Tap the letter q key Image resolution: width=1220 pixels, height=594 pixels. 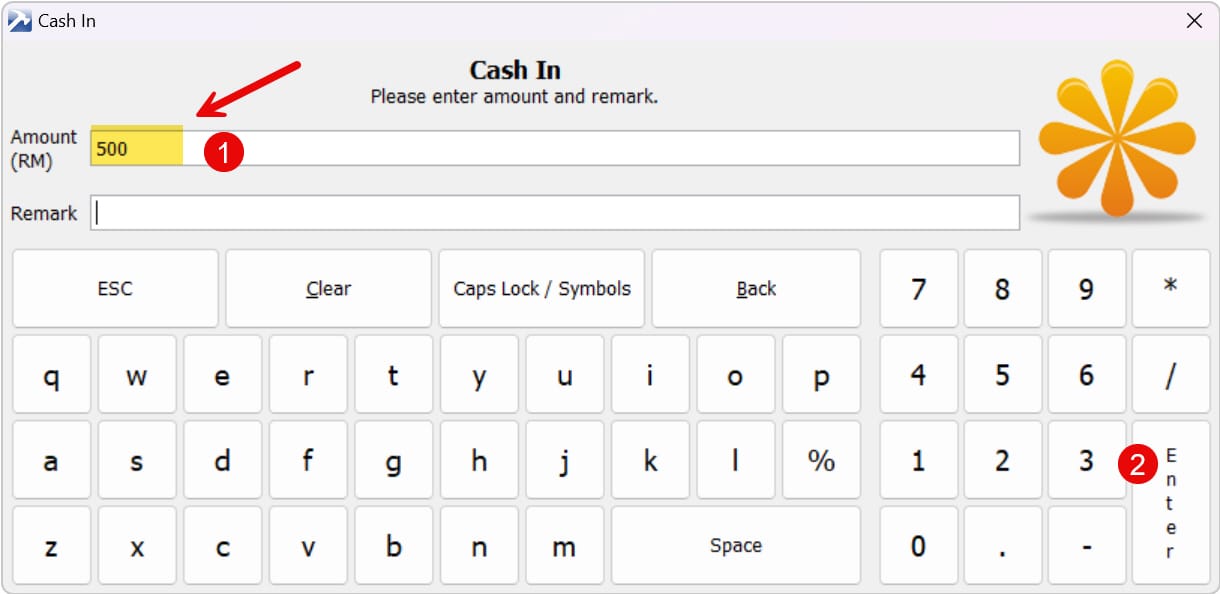pyautogui.click(x=51, y=375)
